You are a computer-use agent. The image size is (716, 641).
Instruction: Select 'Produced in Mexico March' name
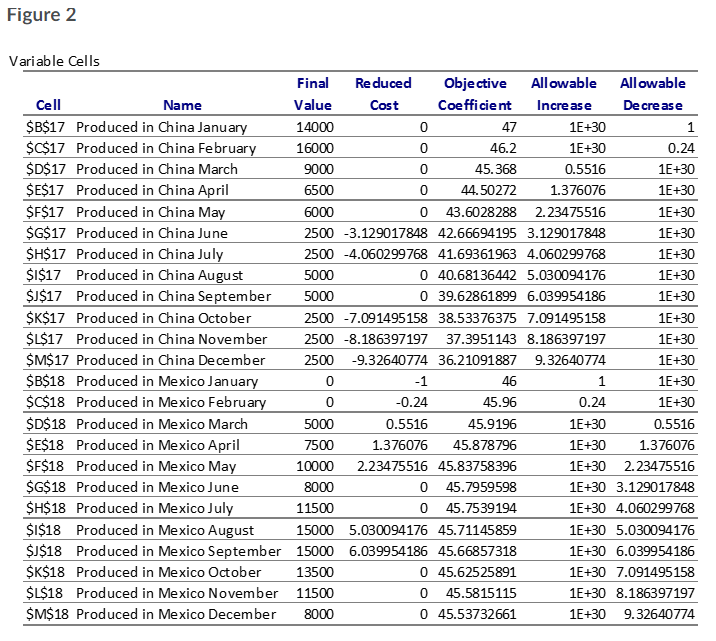click(162, 424)
